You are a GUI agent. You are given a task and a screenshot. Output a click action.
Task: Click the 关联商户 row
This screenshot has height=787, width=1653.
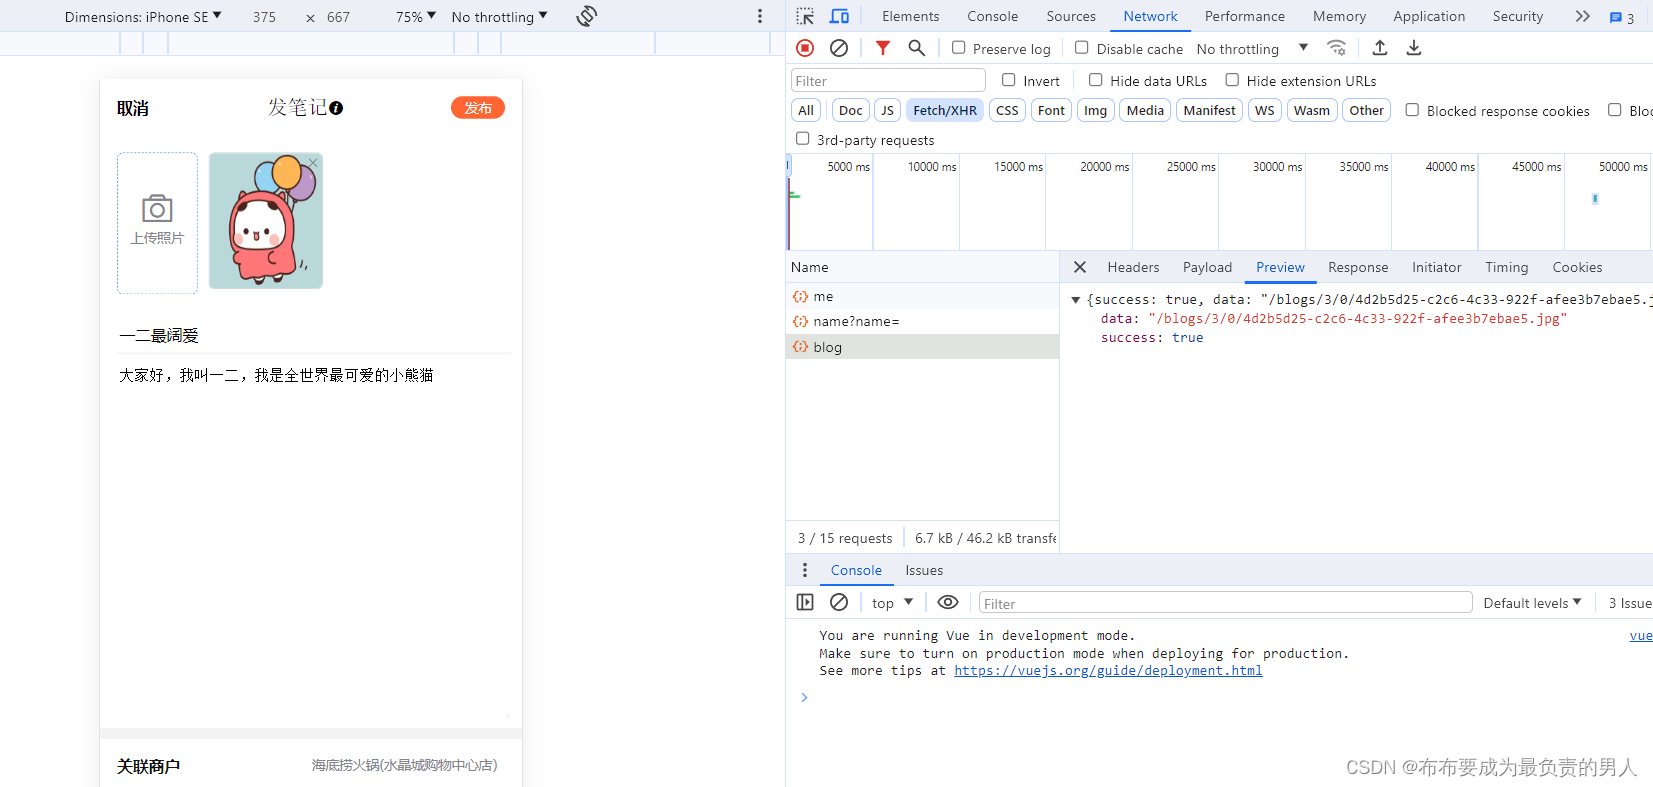[x=310, y=765]
